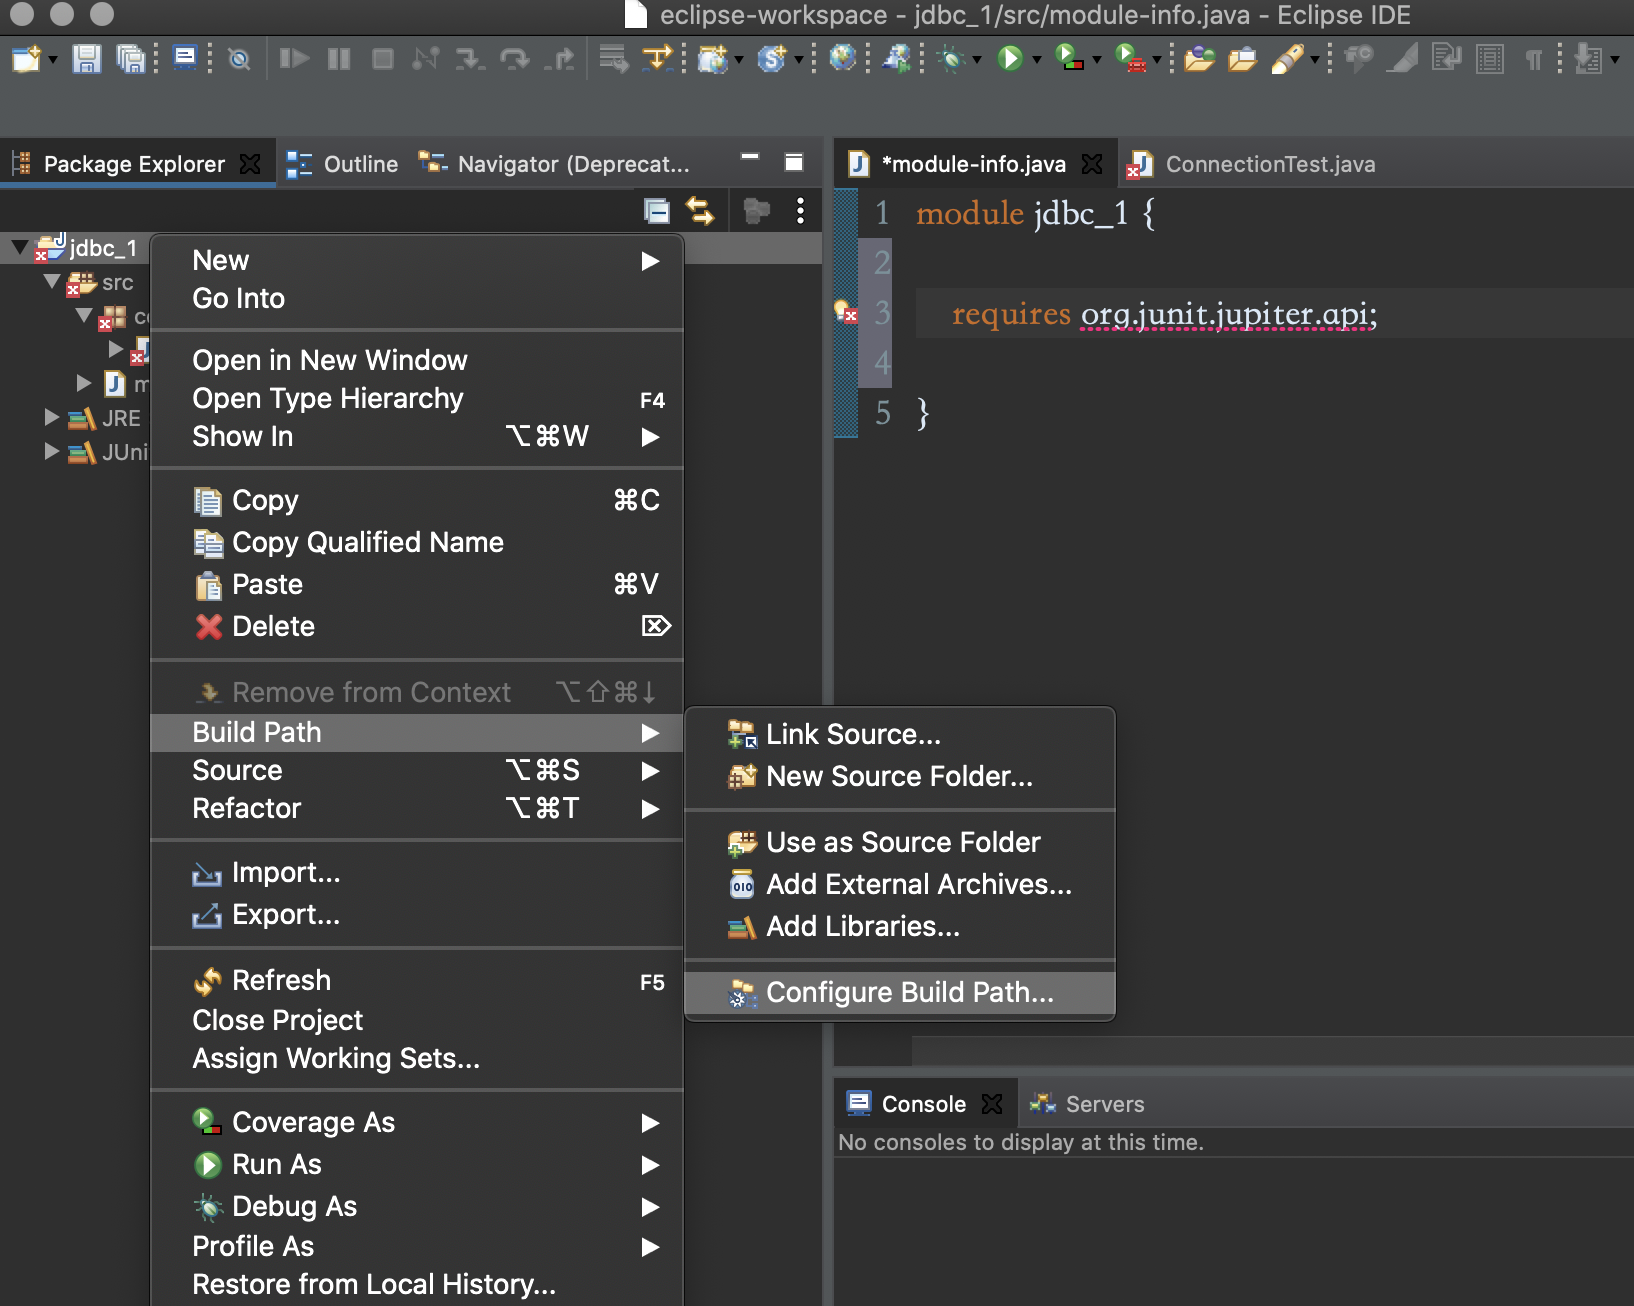1634x1306 pixels.
Task: Switch to the ConnectionTest.java tab
Action: [1270, 164]
